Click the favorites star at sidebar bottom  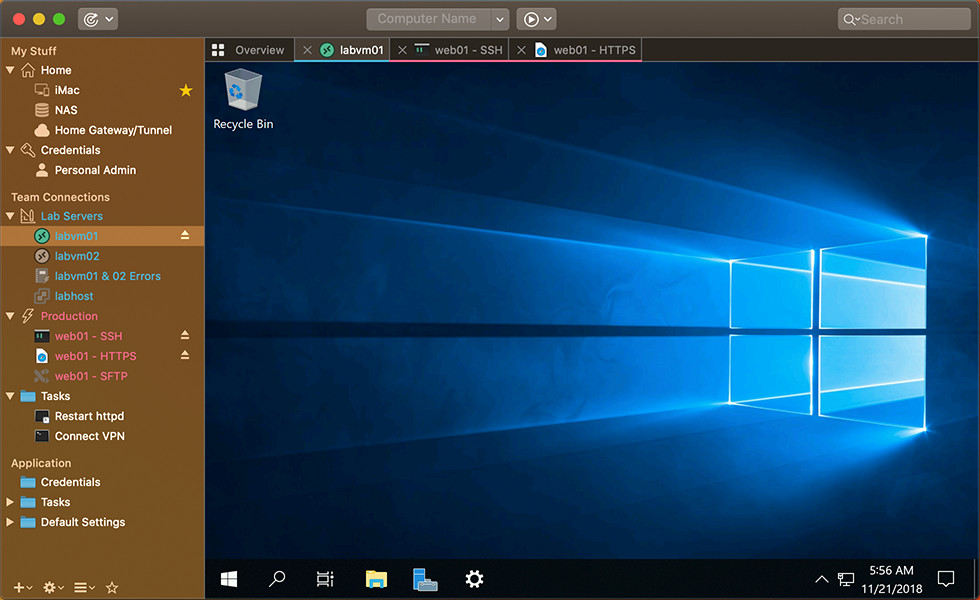click(112, 588)
